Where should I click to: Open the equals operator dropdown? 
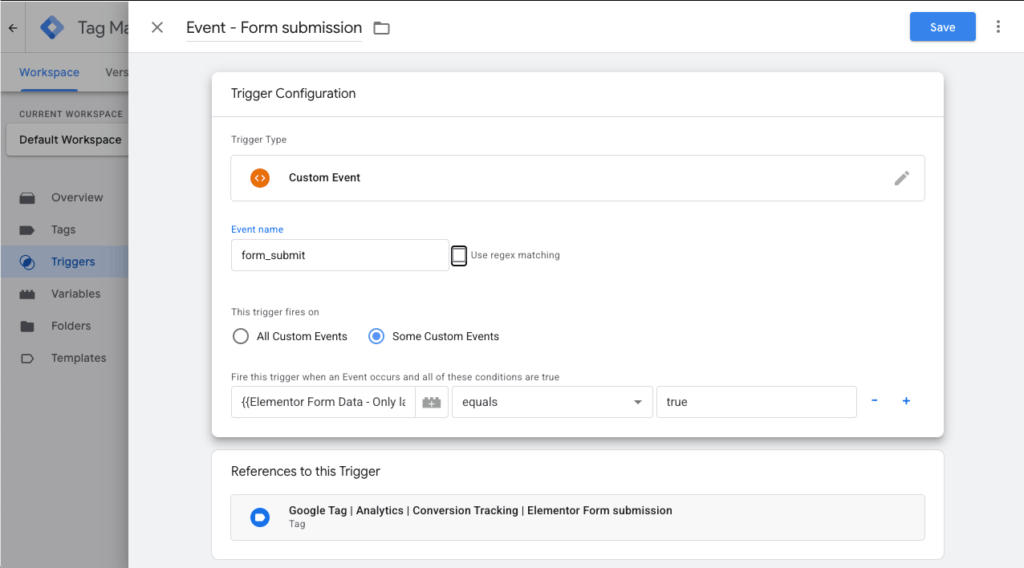pyautogui.click(x=552, y=402)
